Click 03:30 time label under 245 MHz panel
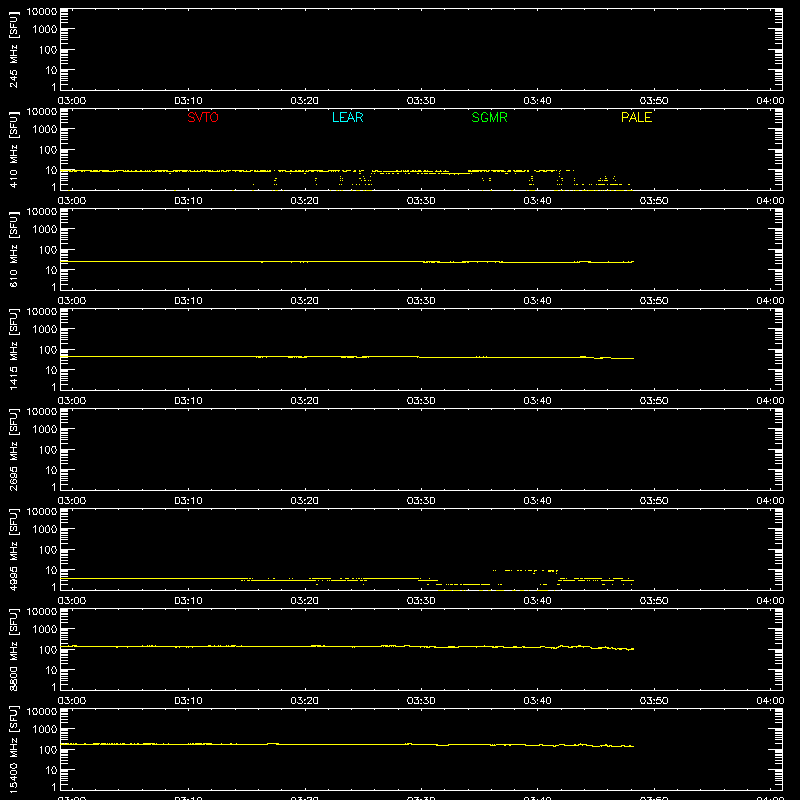800x800 pixels. 421,101
